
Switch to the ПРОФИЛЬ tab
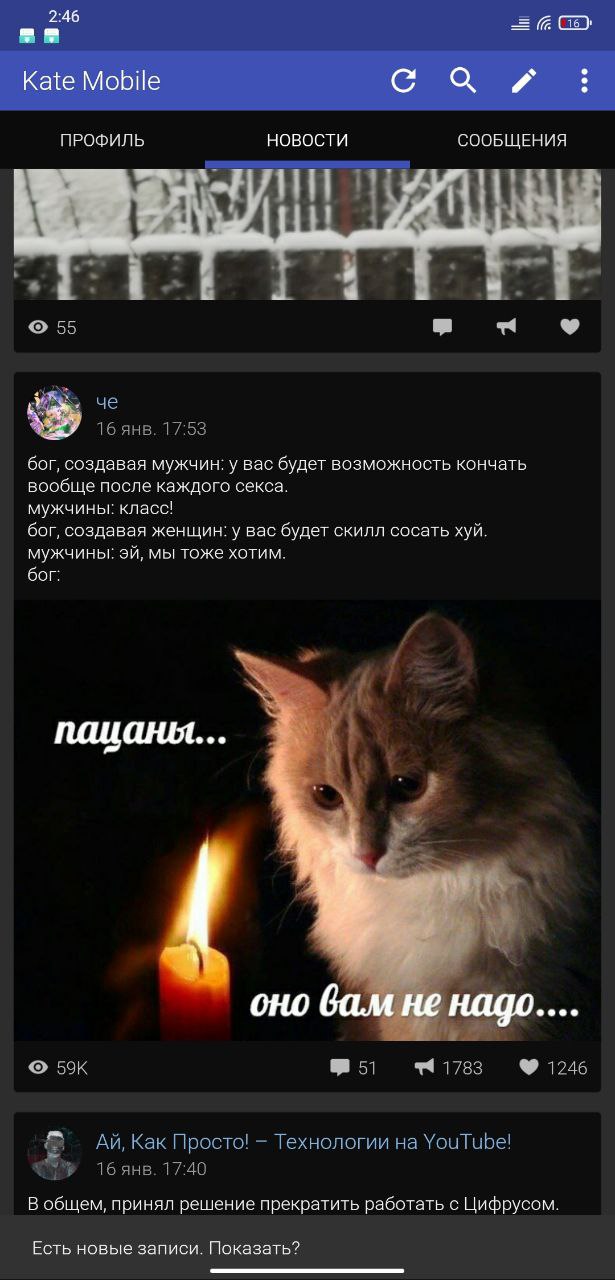point(102,140)
